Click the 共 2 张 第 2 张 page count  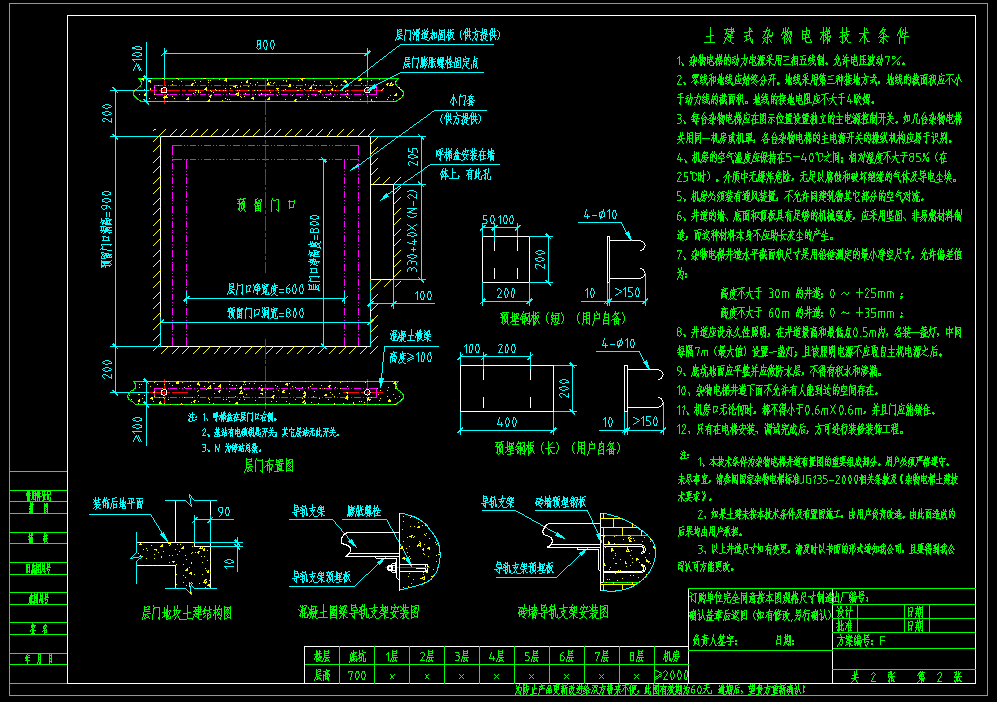point(906,677)
